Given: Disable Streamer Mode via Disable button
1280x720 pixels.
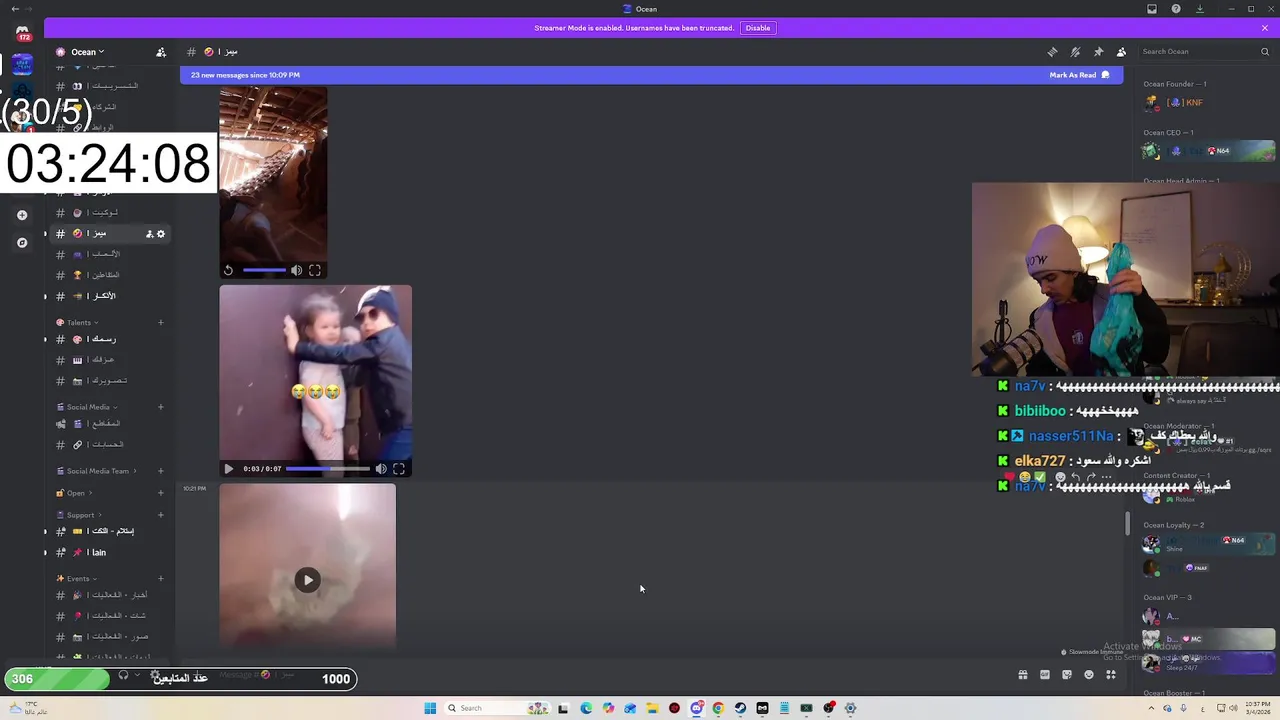Looking at the screenshot, I should pyautogui.click(x=758, y=28).
